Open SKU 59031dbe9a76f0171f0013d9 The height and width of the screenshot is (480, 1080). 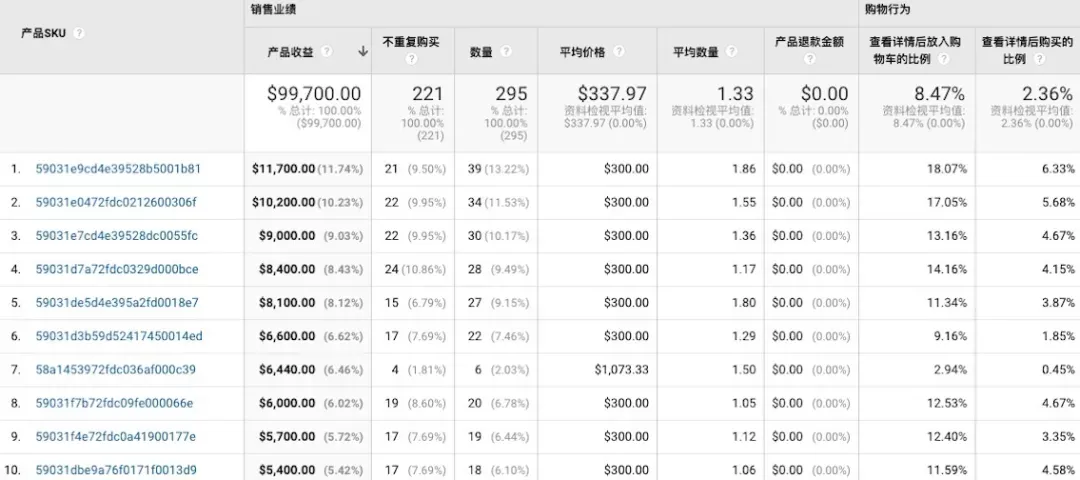[116, 470]
